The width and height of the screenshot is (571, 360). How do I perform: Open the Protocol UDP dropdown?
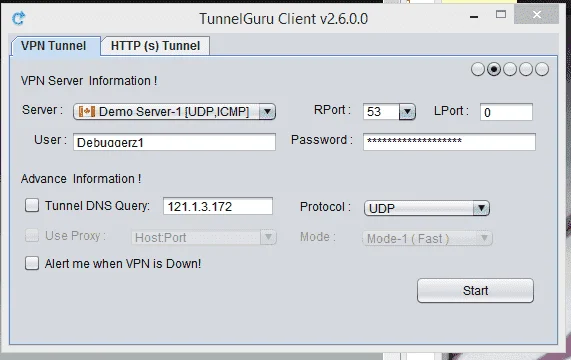point(427,208)
